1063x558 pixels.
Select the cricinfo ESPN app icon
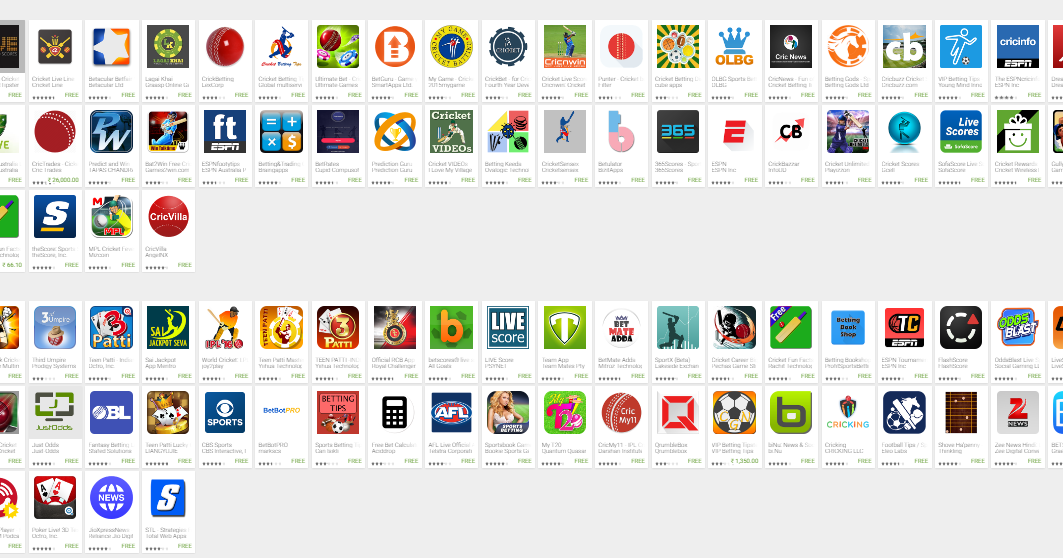pos(1018,47)
